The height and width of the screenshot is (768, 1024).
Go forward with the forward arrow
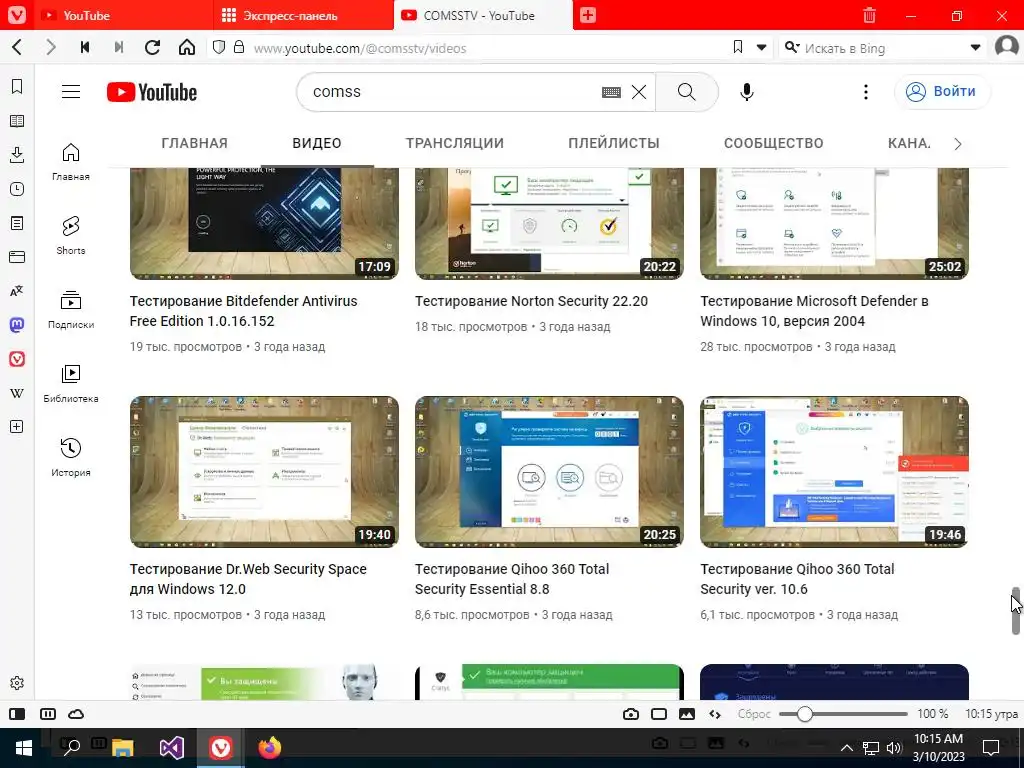click(51, 47)
